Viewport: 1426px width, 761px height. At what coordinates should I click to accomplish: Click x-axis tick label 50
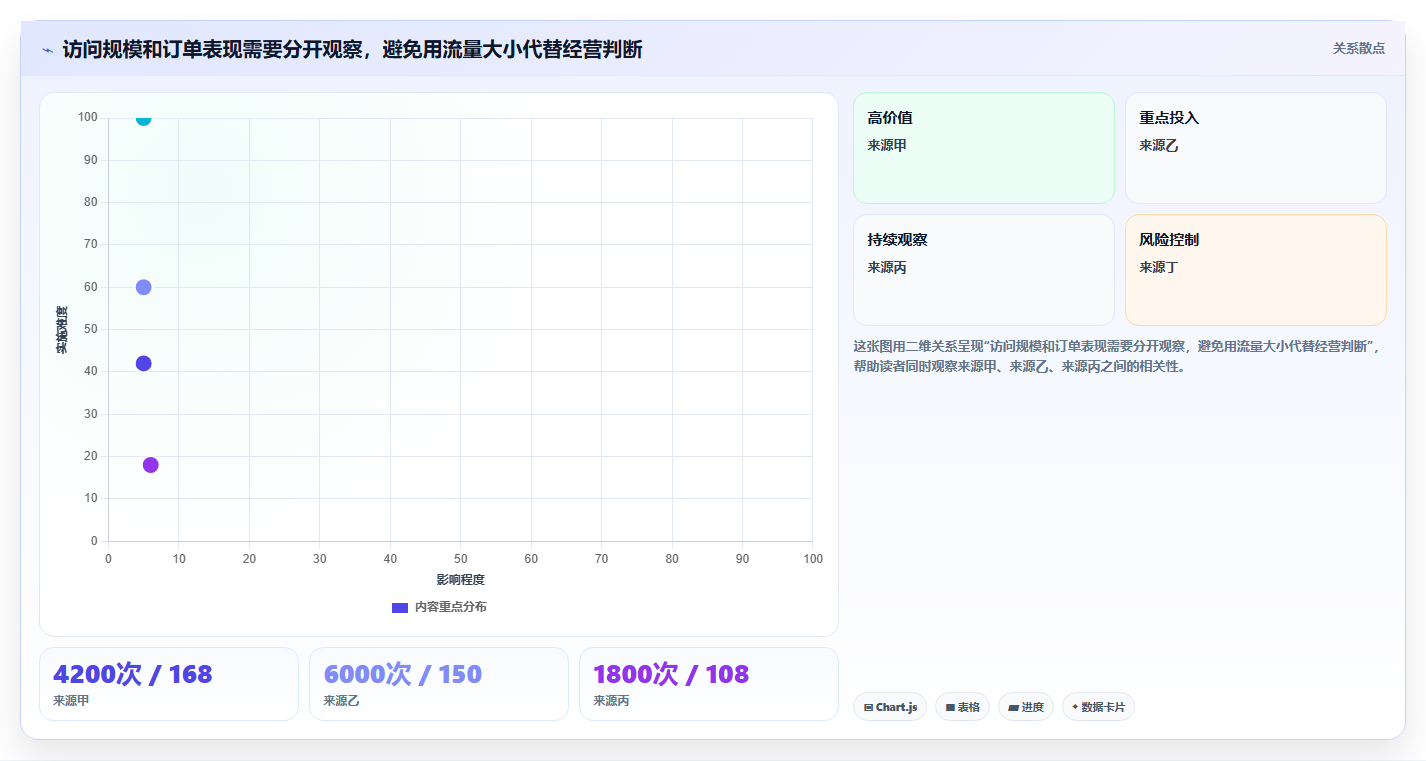coord(460,559)
